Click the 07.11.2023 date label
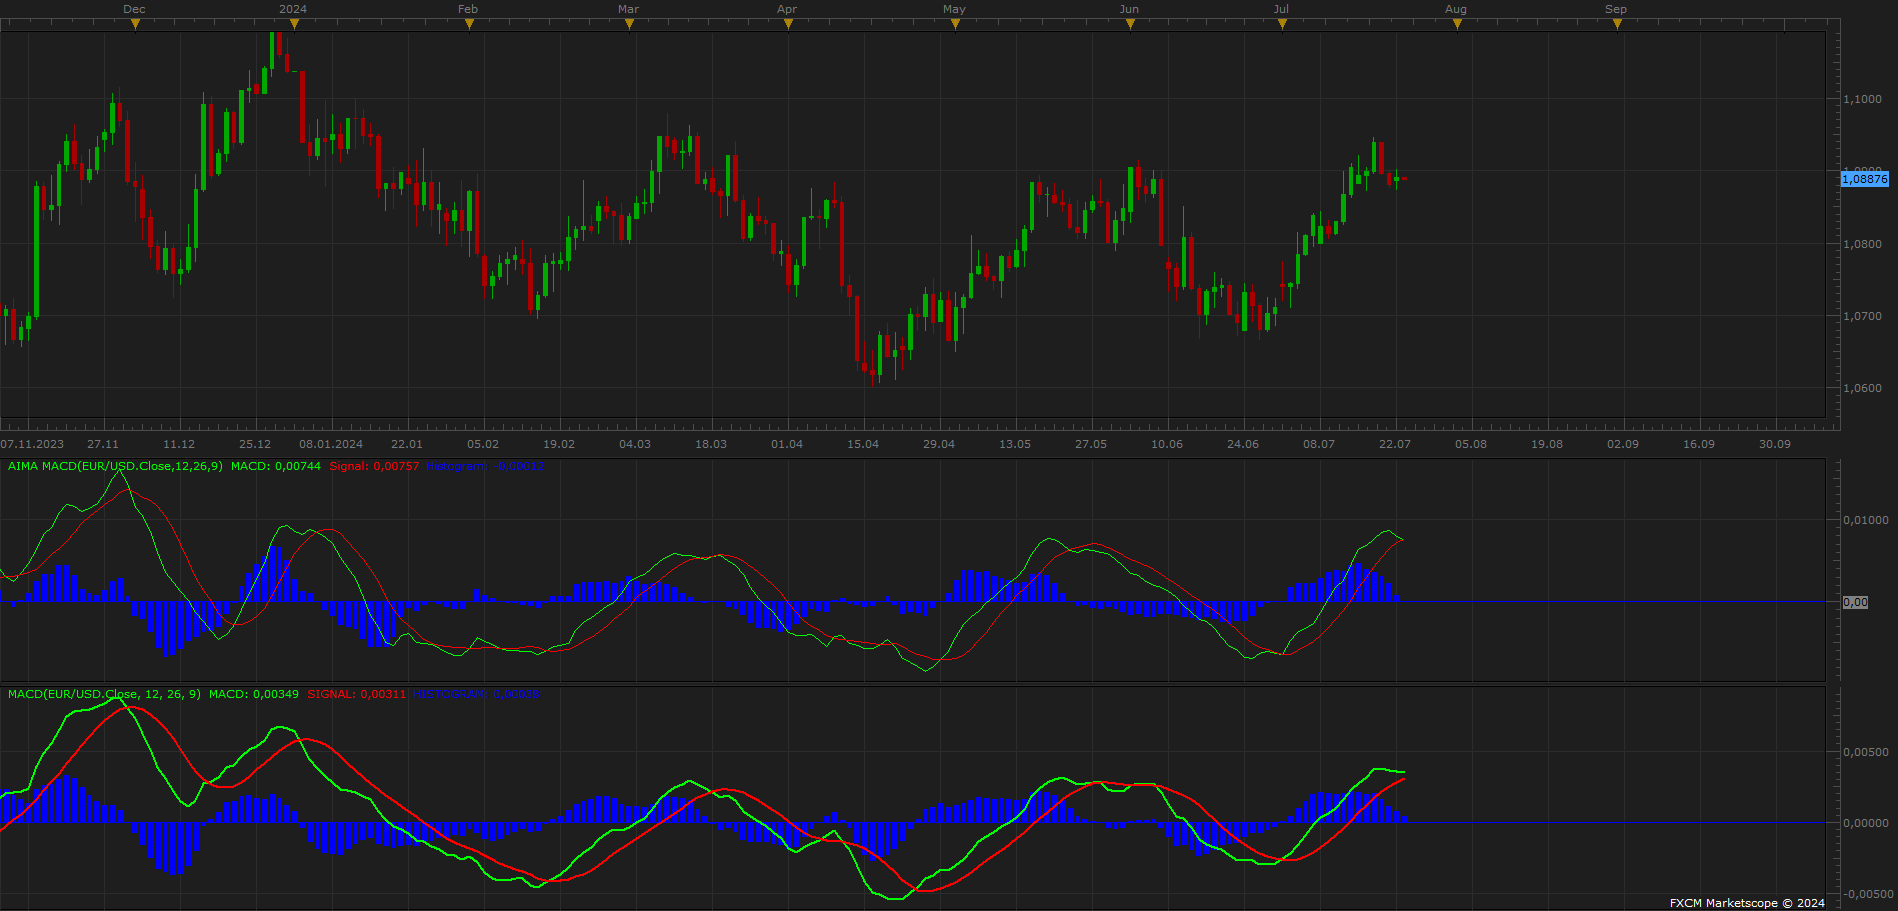Viewport: 1898px width, 911px height. pos(32,444)
